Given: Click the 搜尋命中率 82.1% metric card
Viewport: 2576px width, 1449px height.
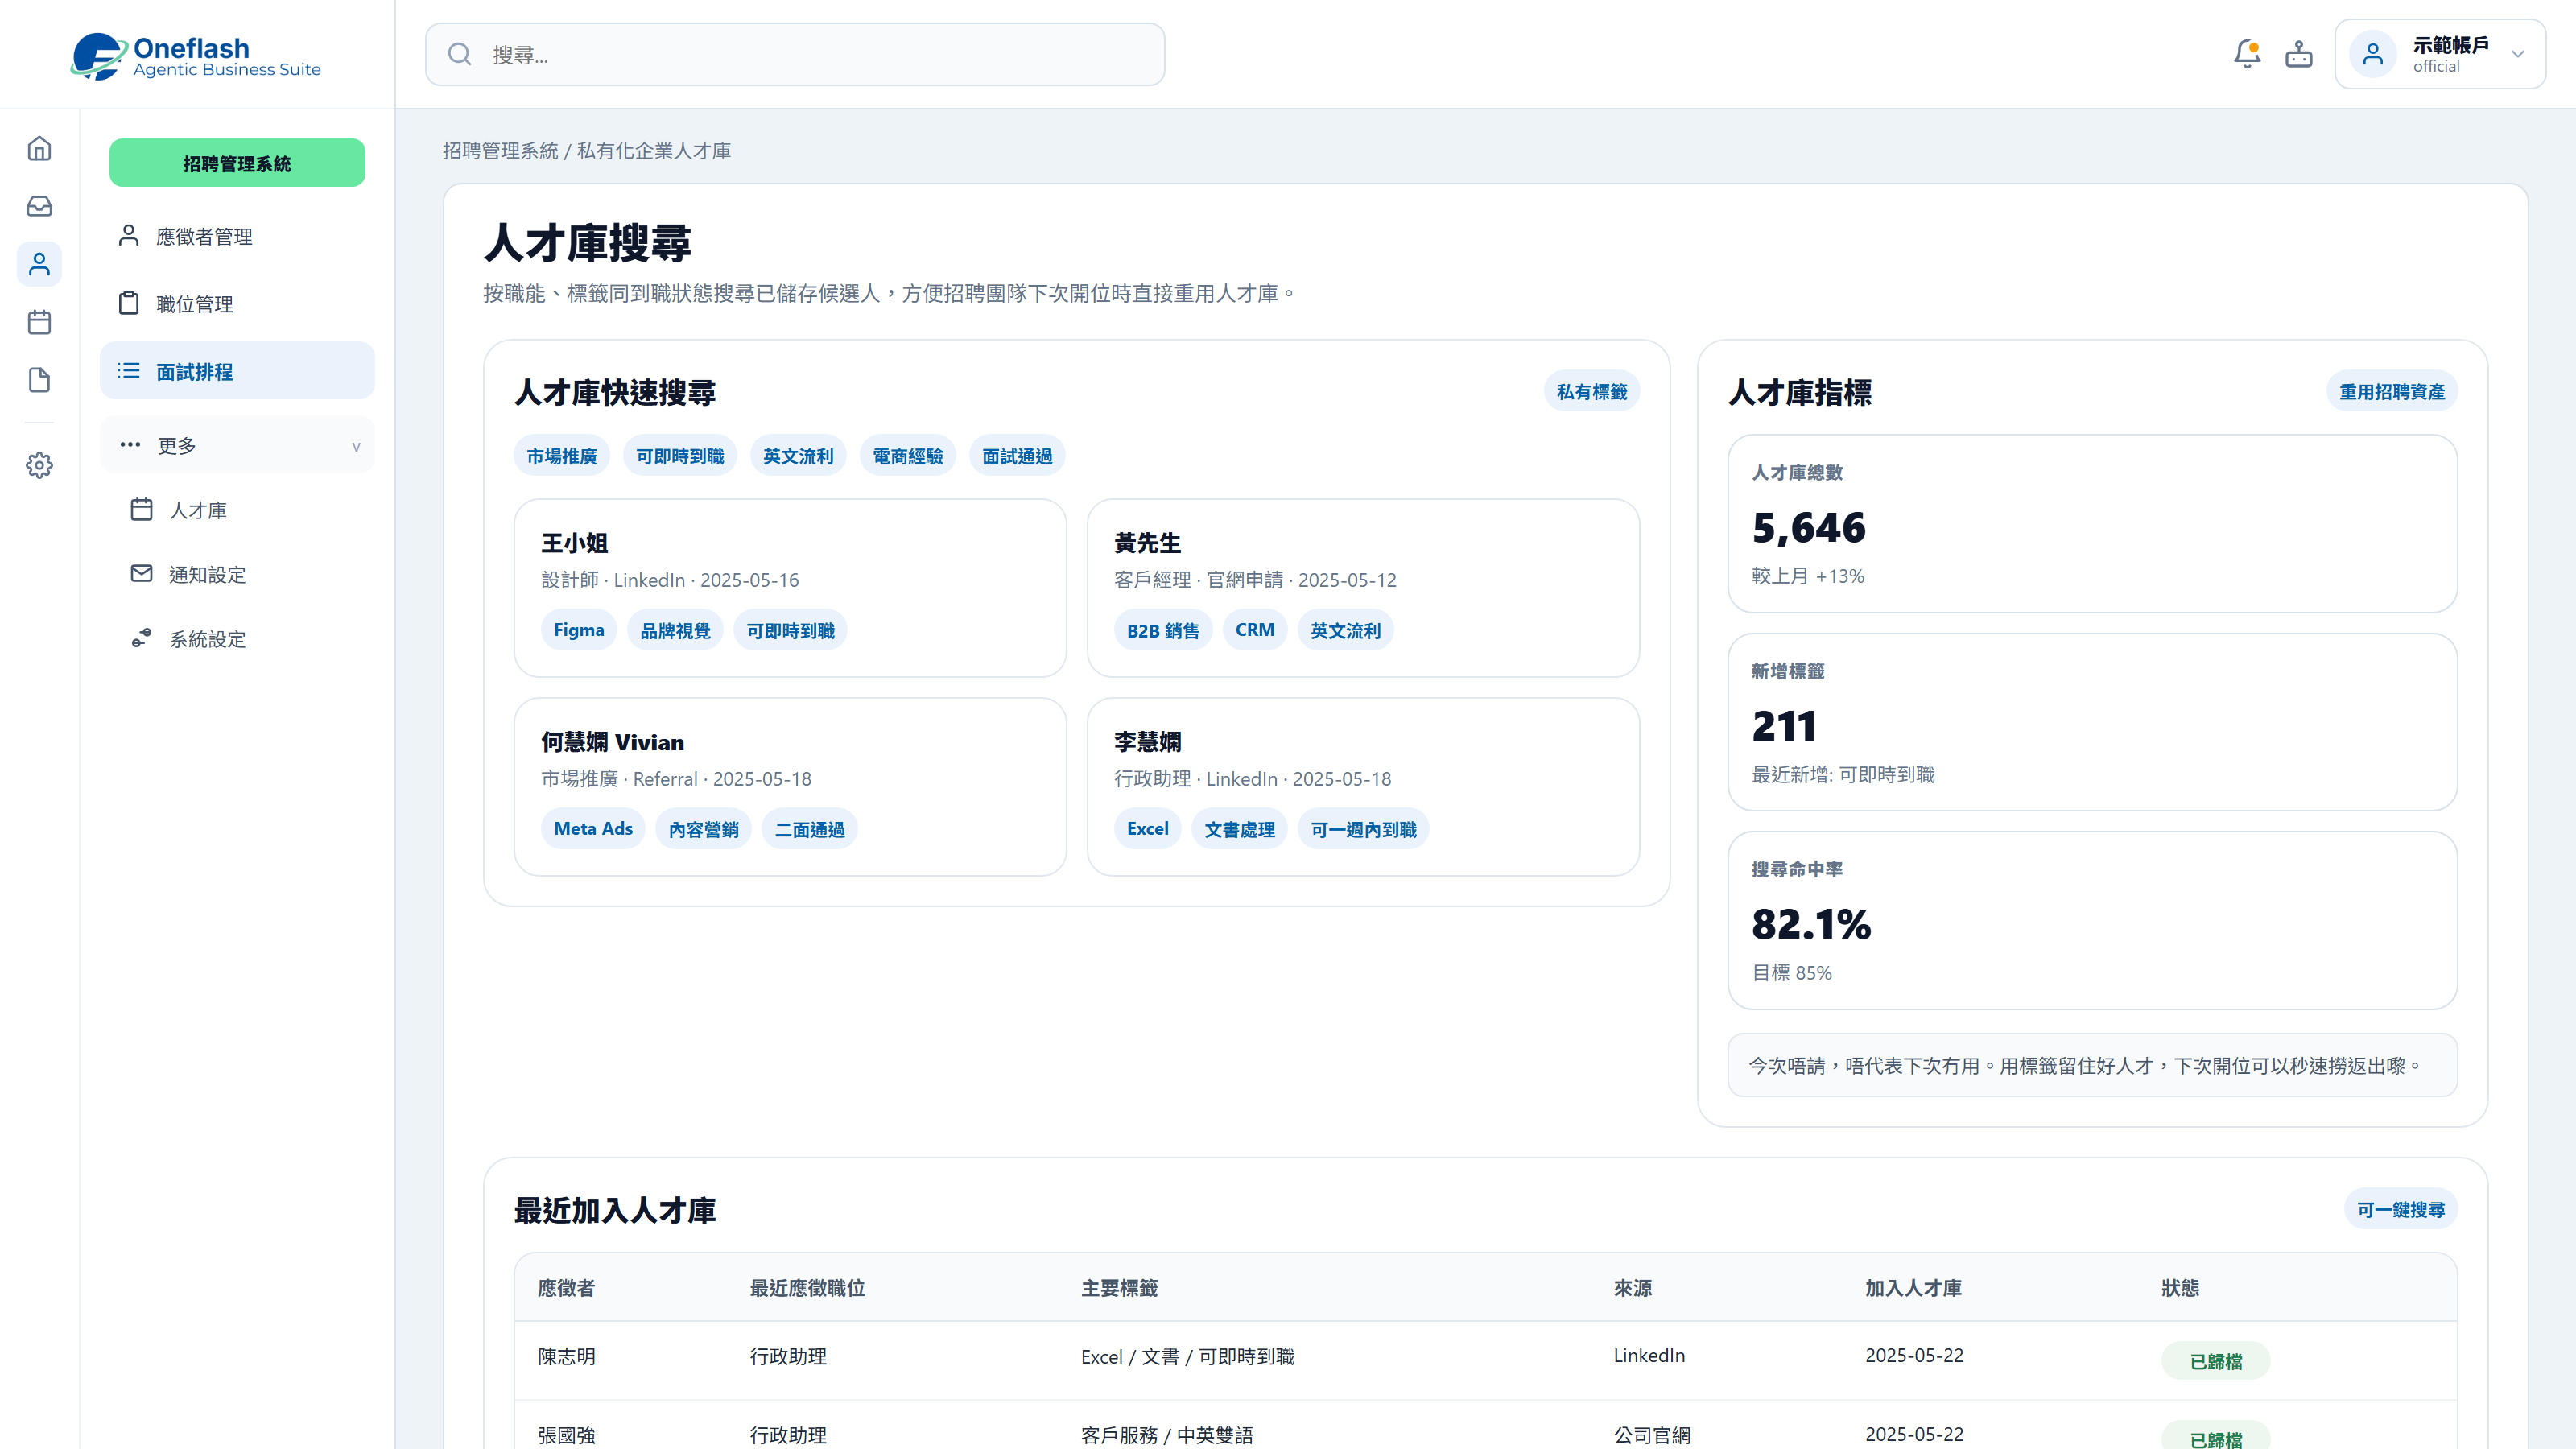Looking at the screenshot, I should [x=2092, y=920].
